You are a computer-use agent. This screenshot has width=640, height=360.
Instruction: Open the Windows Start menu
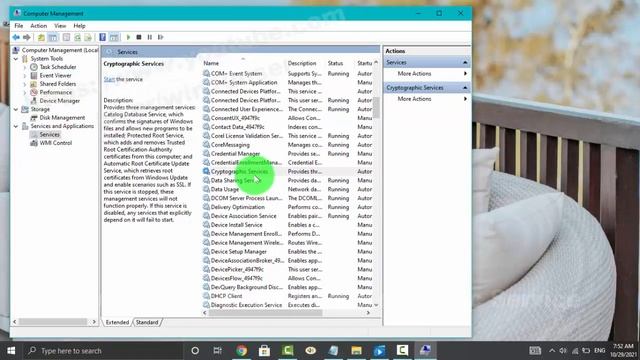coord(11,351)
